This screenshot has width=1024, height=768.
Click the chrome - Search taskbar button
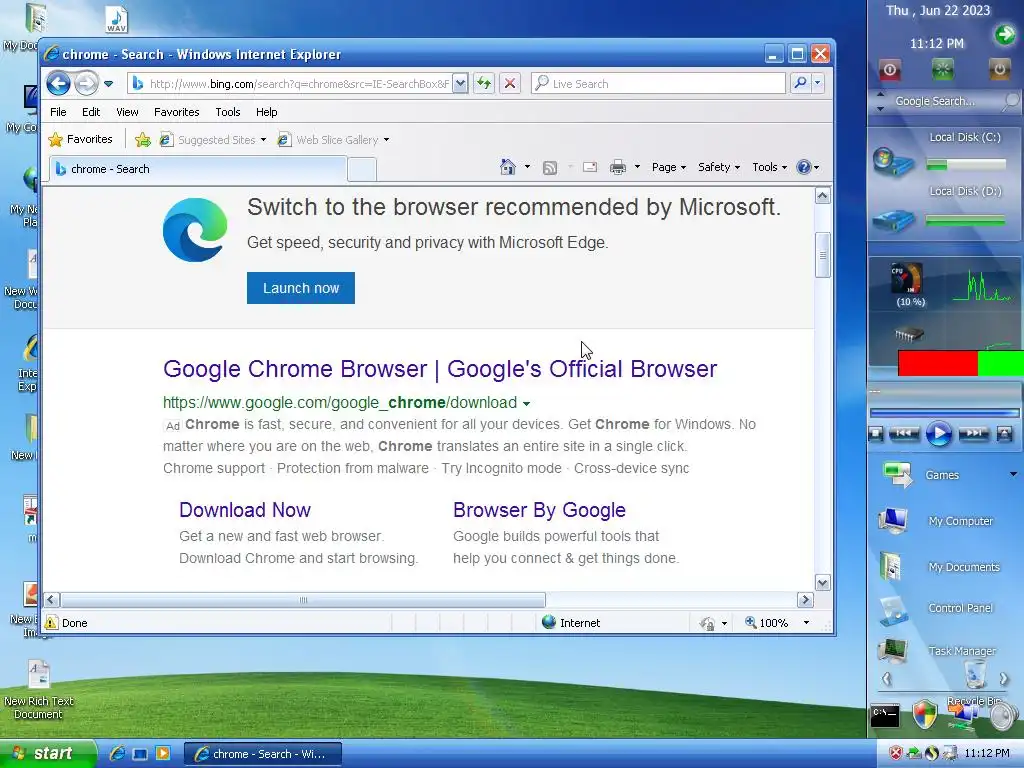(x=263, y=754)
